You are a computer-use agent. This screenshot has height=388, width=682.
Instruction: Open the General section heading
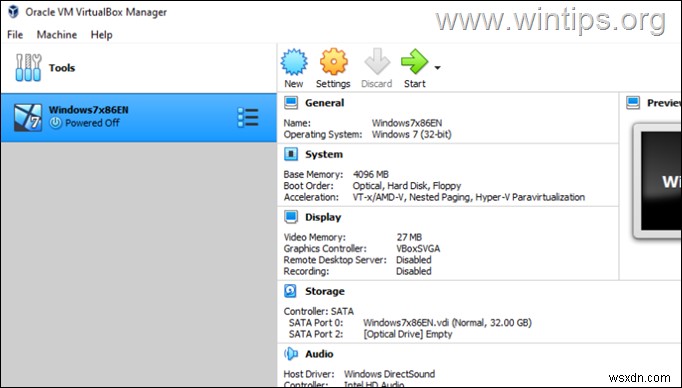[x=324, y=103]
